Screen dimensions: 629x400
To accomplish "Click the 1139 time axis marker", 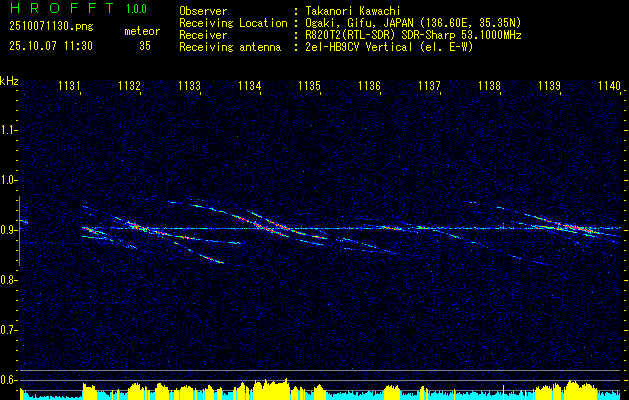I will 549,85.
